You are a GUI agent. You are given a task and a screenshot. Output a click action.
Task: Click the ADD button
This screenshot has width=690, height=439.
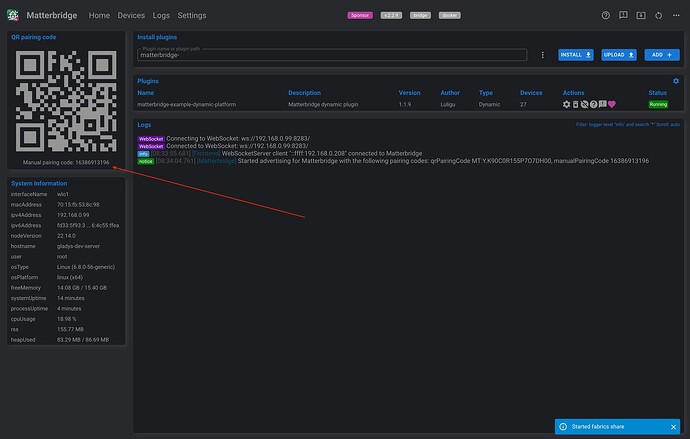(662, 55)
